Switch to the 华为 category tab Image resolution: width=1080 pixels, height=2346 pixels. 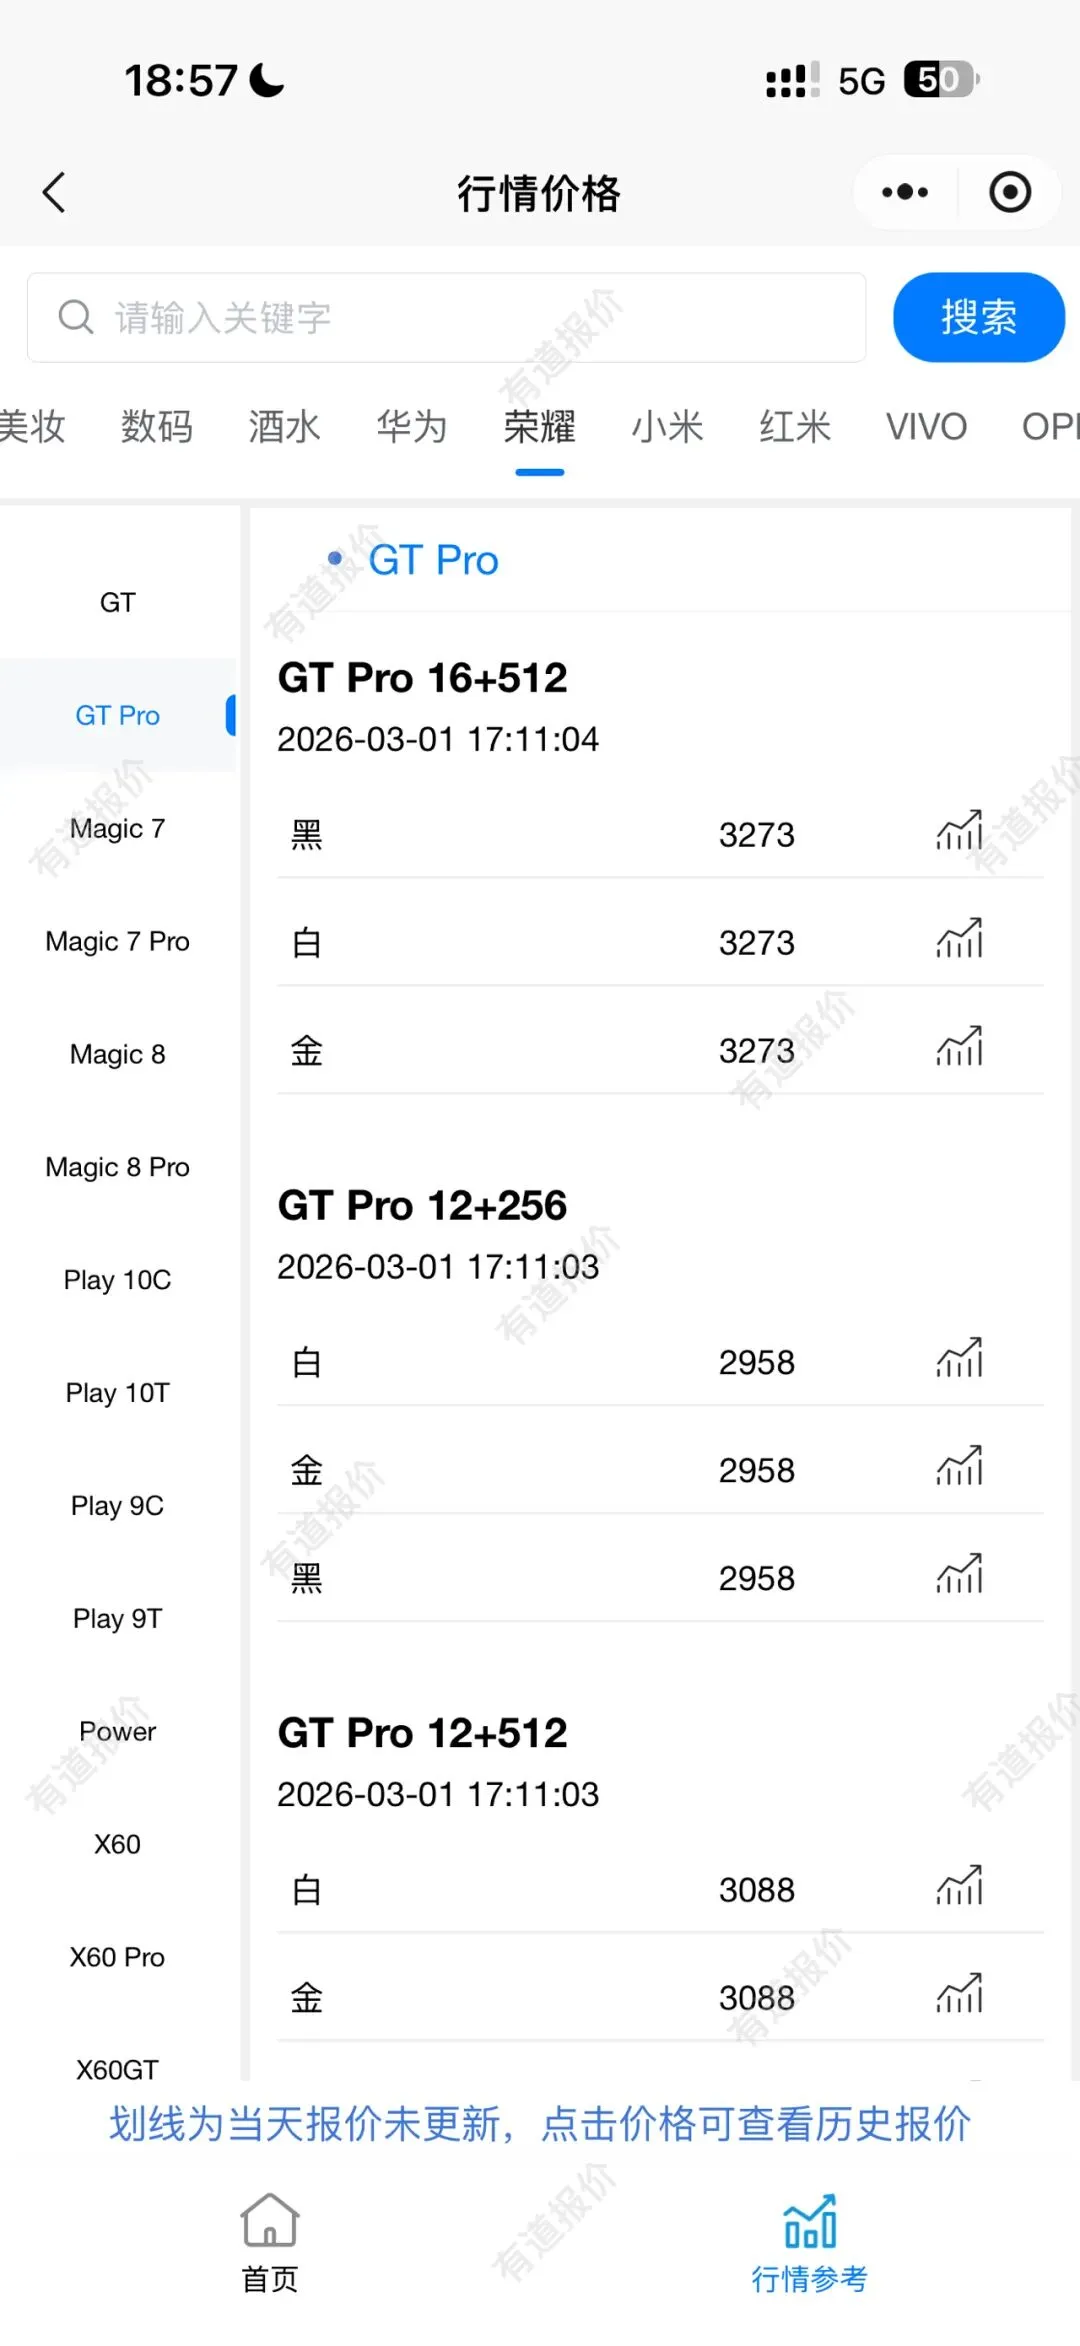(x=412, y=427)
